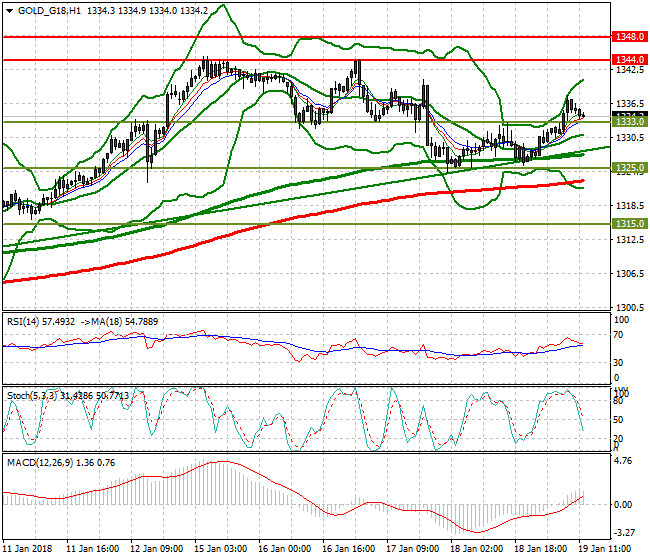Click the 1306.5 price scale value
The image size is (650, 560).
pos(630,274)
